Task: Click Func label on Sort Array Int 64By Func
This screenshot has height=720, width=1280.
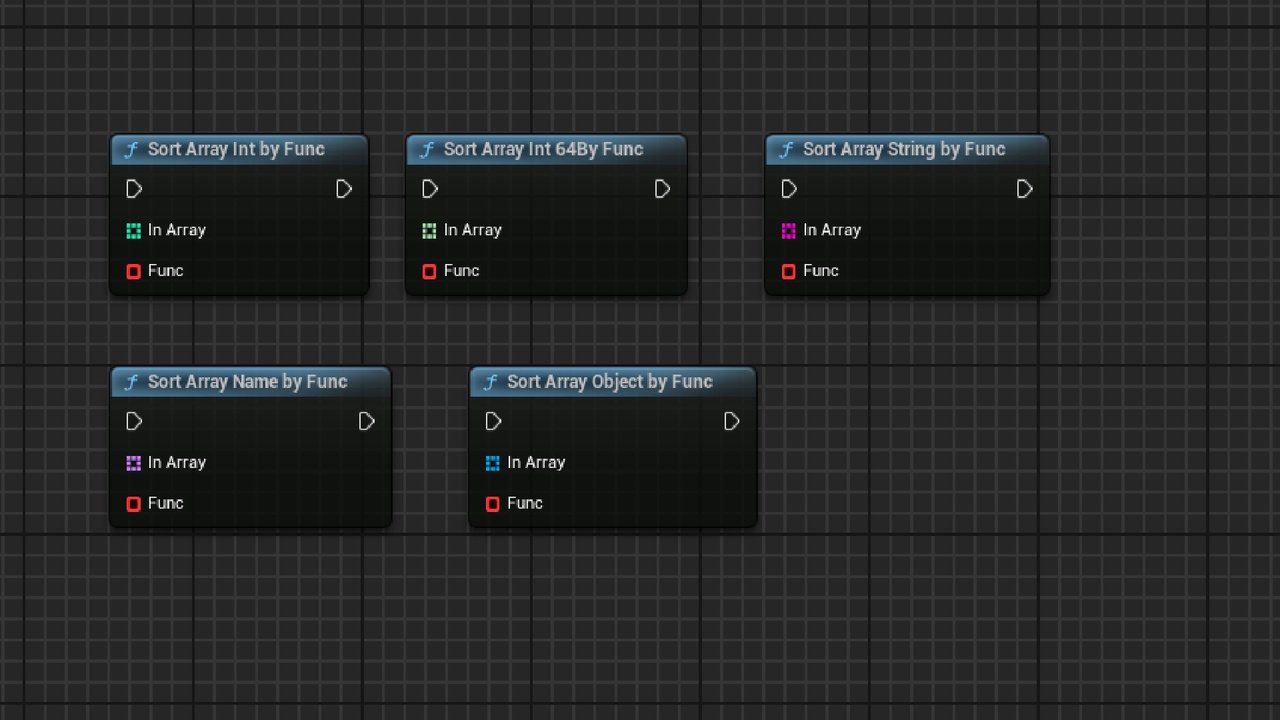Action: tap(462, 270)
